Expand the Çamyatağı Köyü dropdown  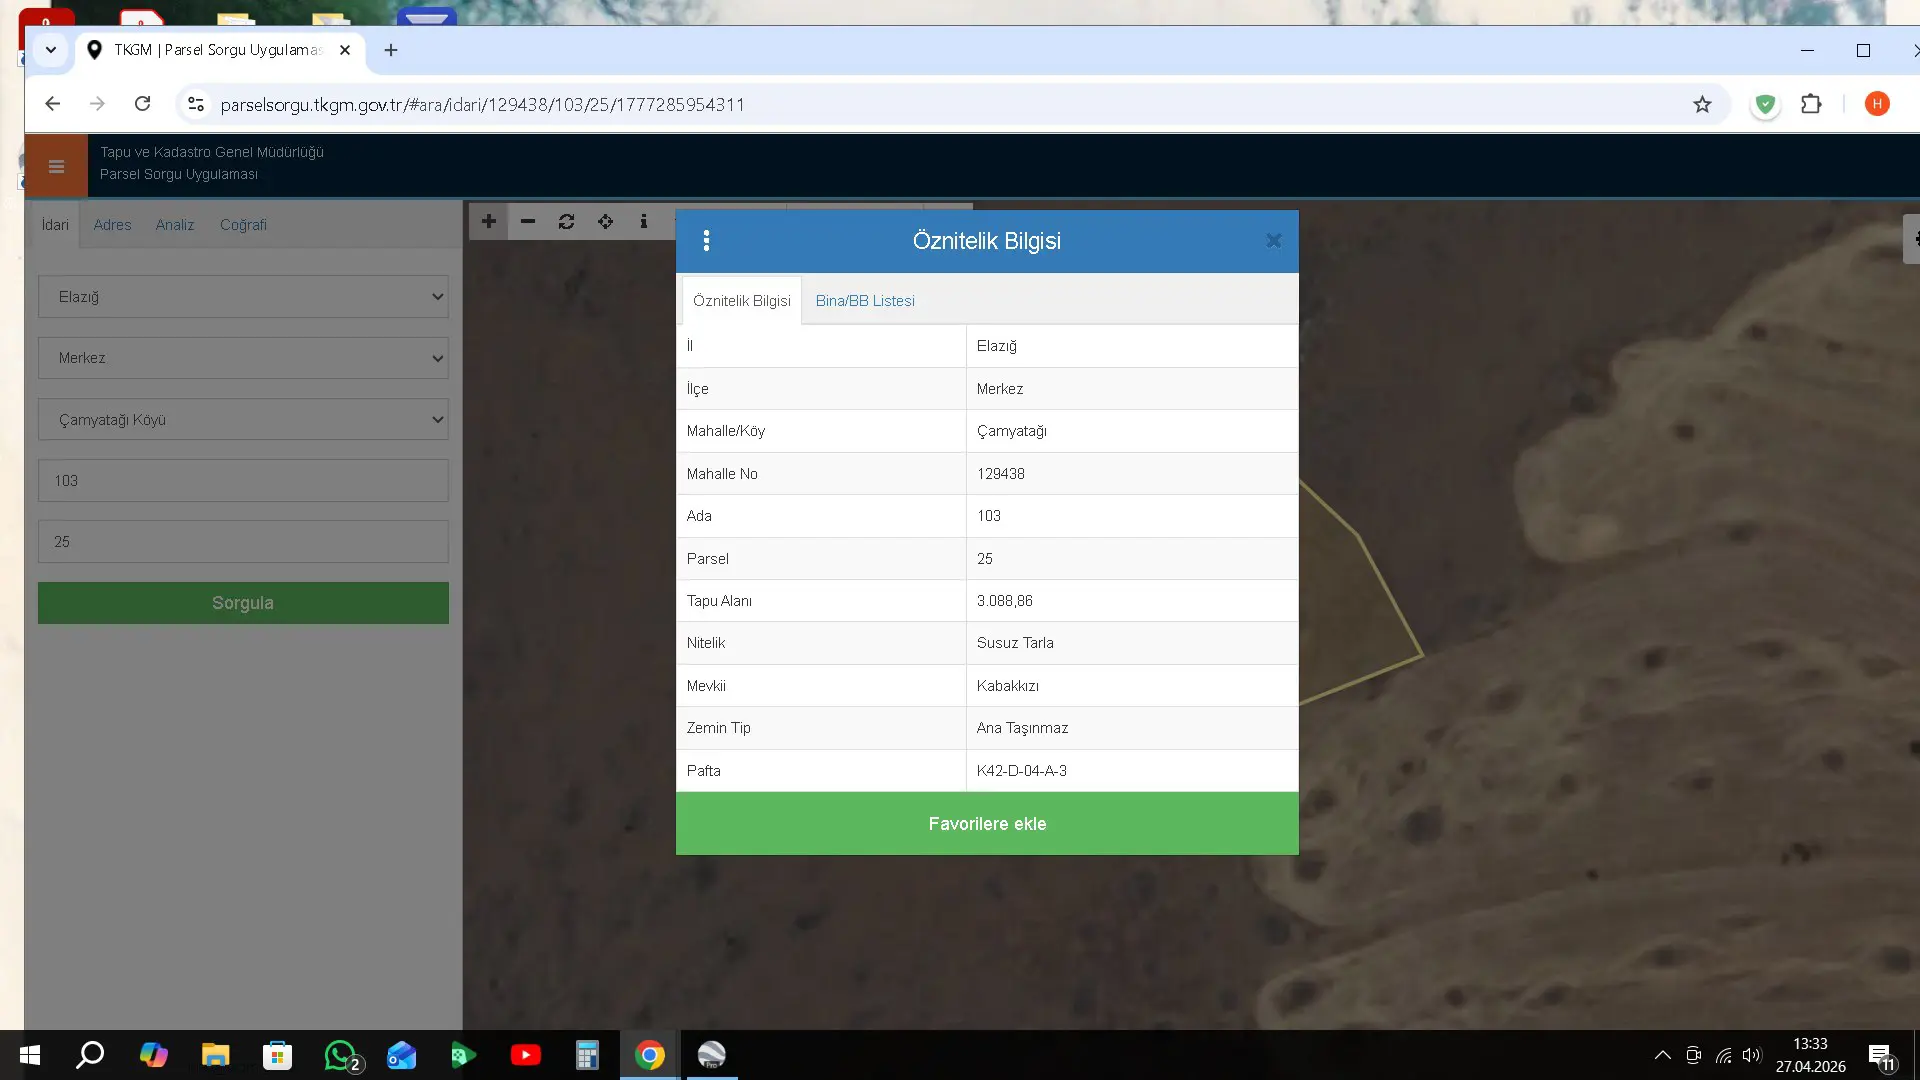(x=243, y=420)
